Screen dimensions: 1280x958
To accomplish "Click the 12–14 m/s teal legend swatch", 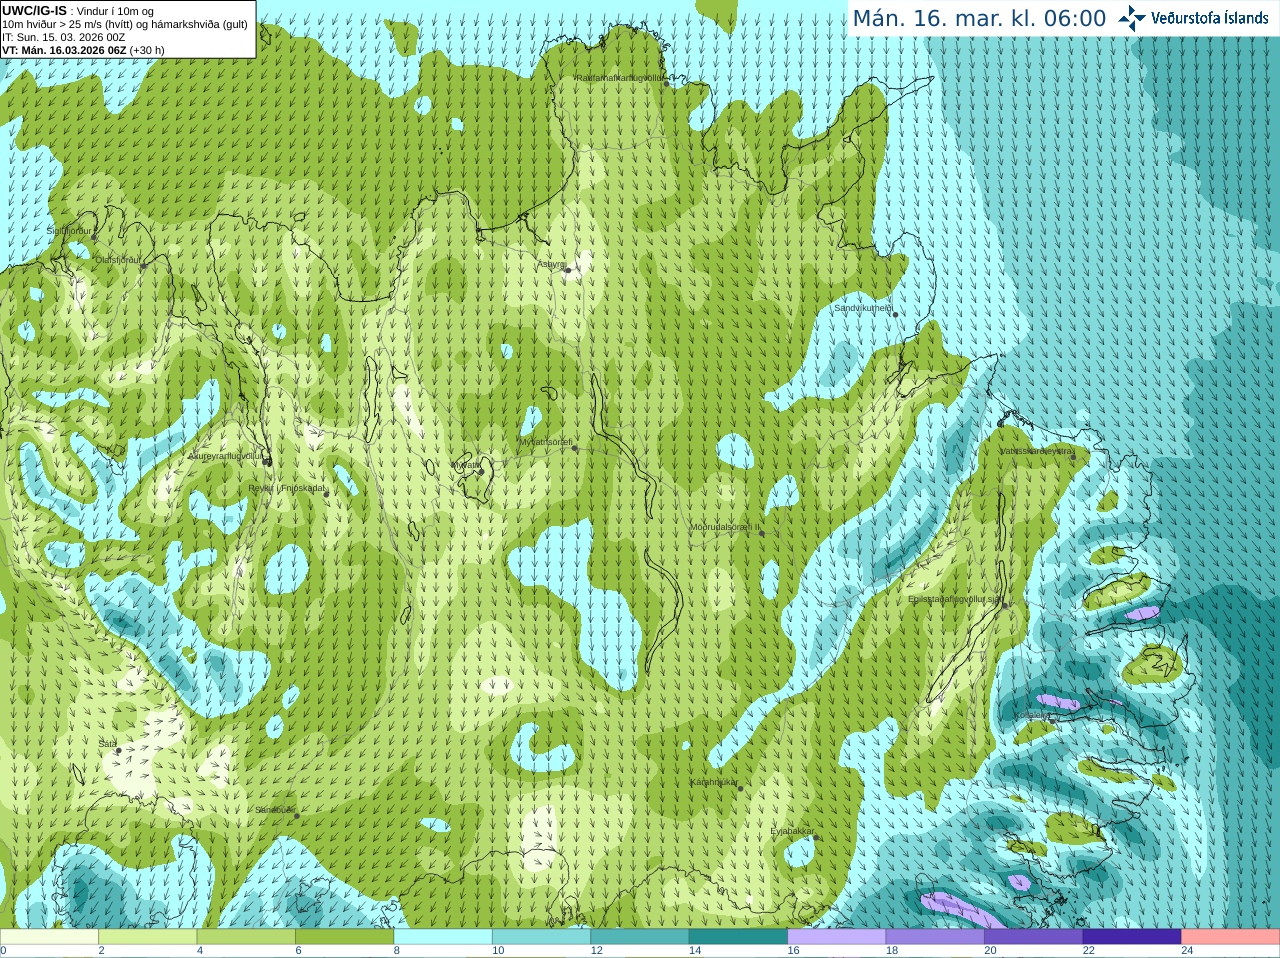I will coord(640,937).
